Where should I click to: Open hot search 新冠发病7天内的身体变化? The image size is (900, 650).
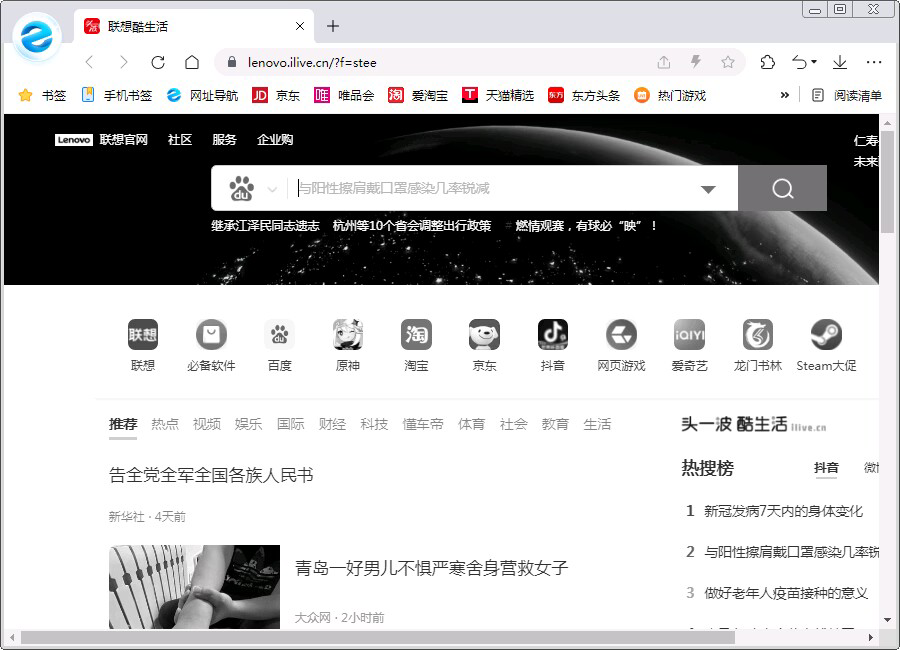click(x=783, y=511)
